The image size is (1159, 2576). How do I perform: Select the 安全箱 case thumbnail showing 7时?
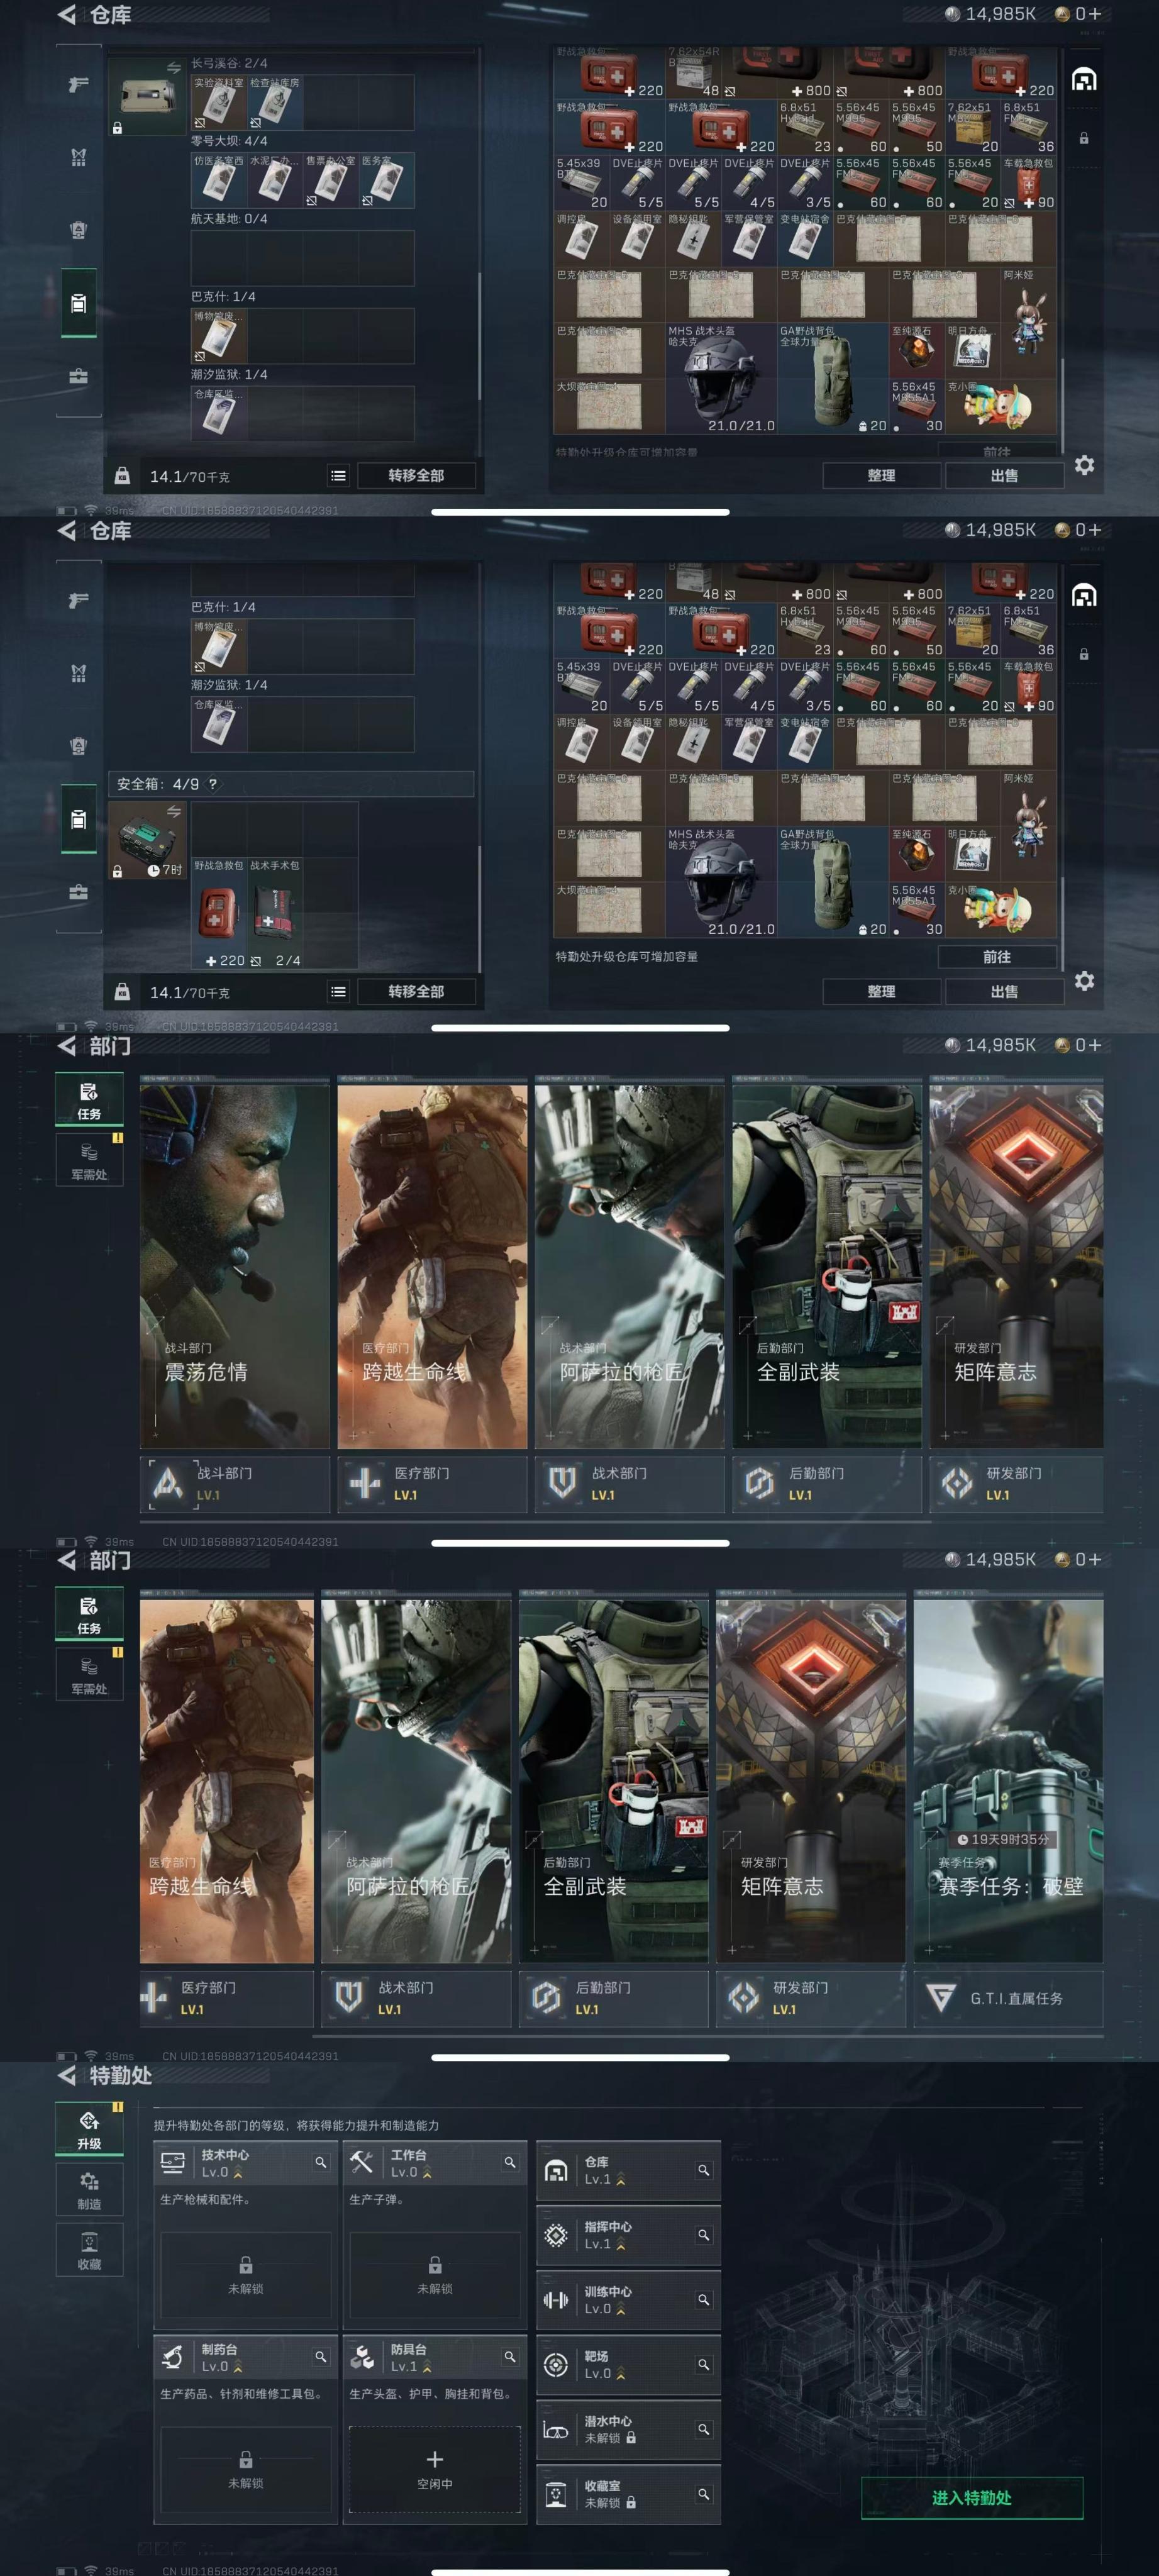[147, 840]
